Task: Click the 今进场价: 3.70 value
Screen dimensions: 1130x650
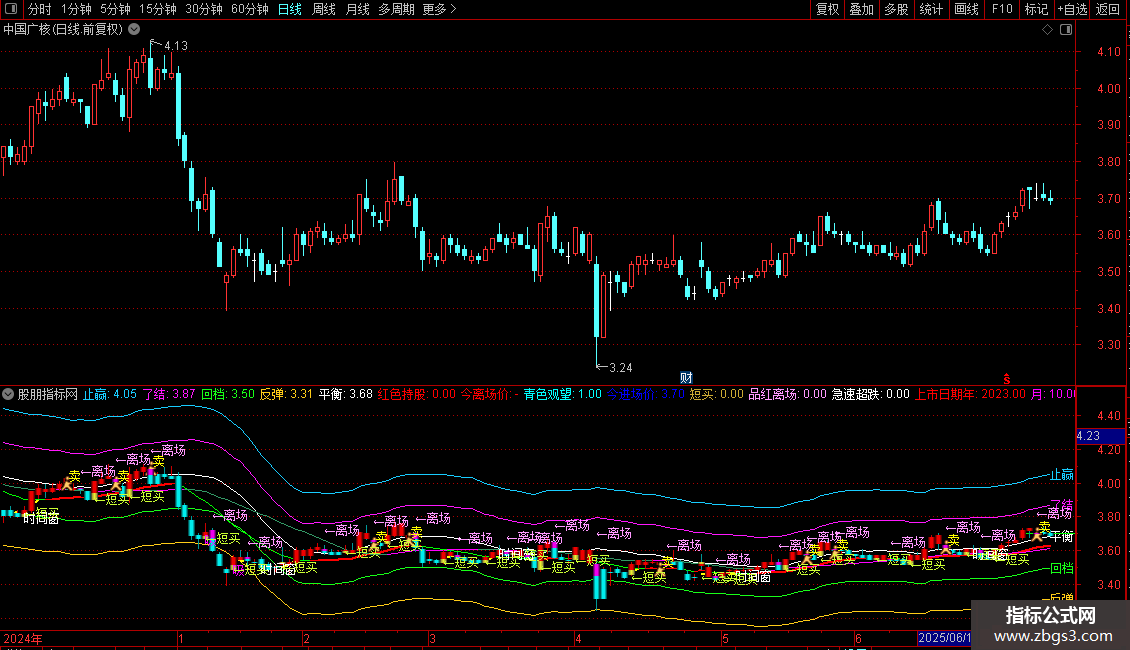Action: pos(646,394)
